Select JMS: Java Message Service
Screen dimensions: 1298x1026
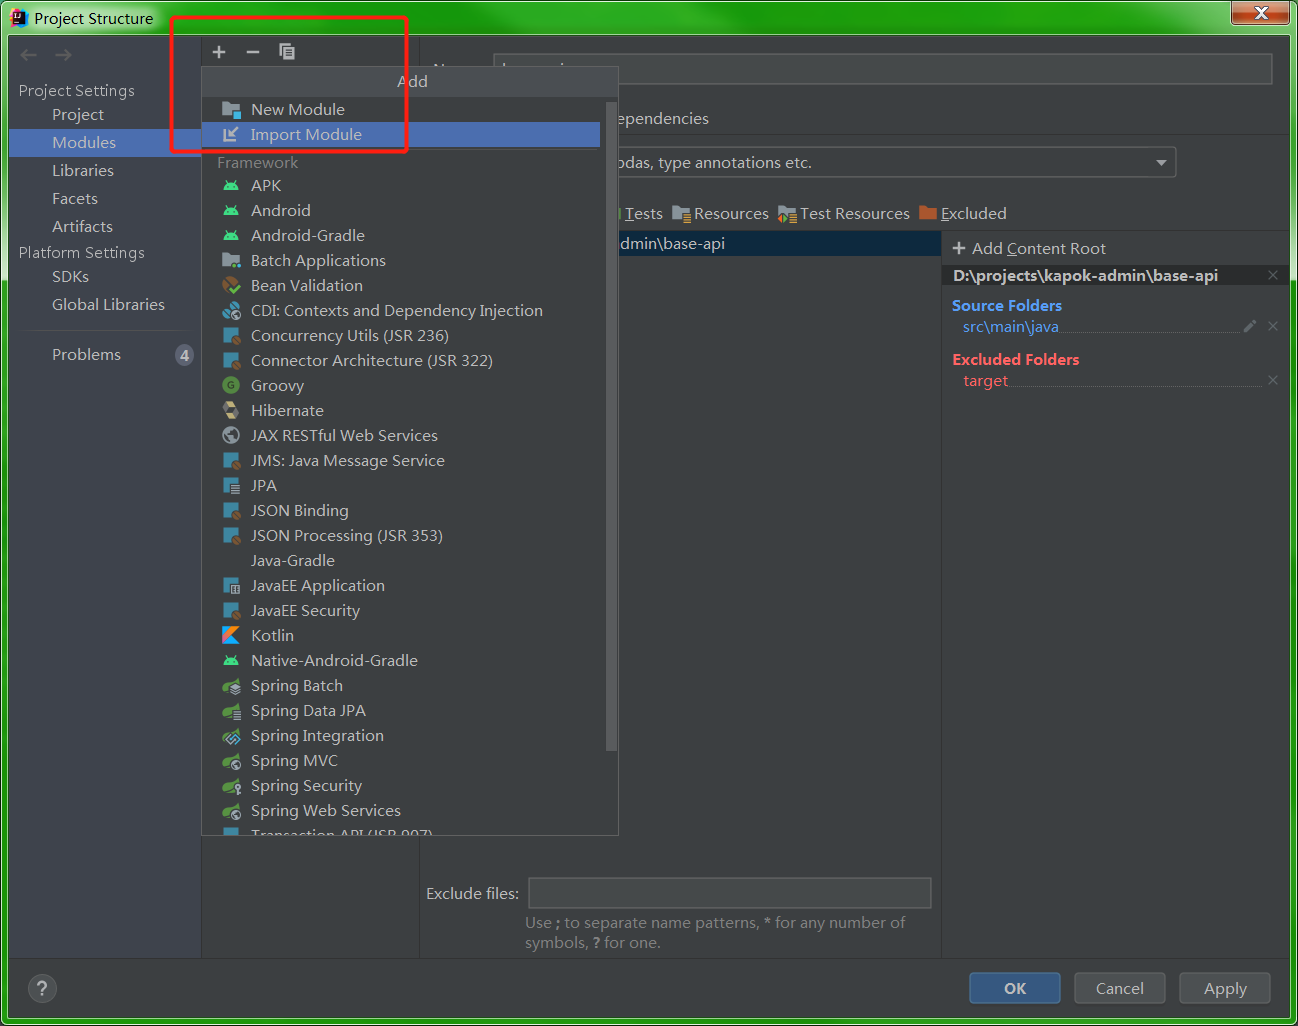[403, 461]
